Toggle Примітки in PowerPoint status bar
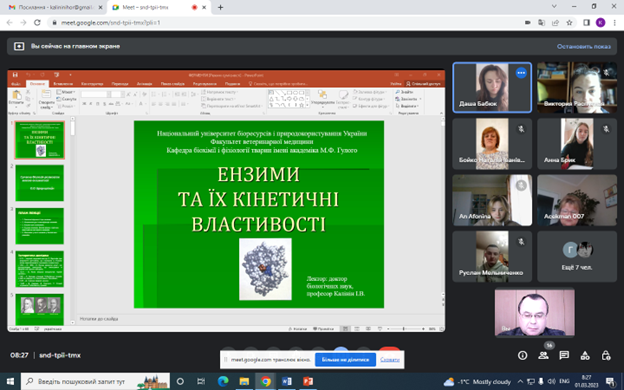Image resolution: width=624 pixels, height=390 pixels. (323, 329)
